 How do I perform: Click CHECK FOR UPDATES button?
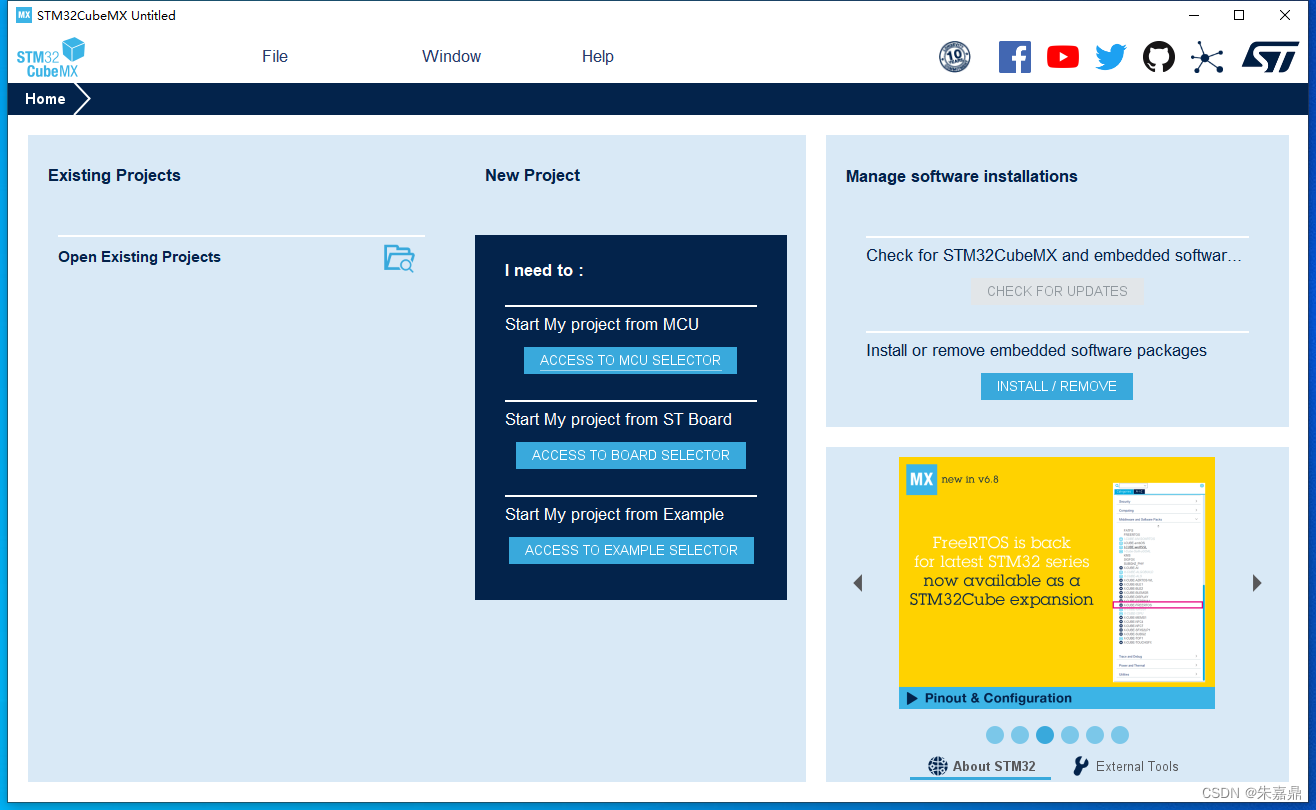(1057, 291)
